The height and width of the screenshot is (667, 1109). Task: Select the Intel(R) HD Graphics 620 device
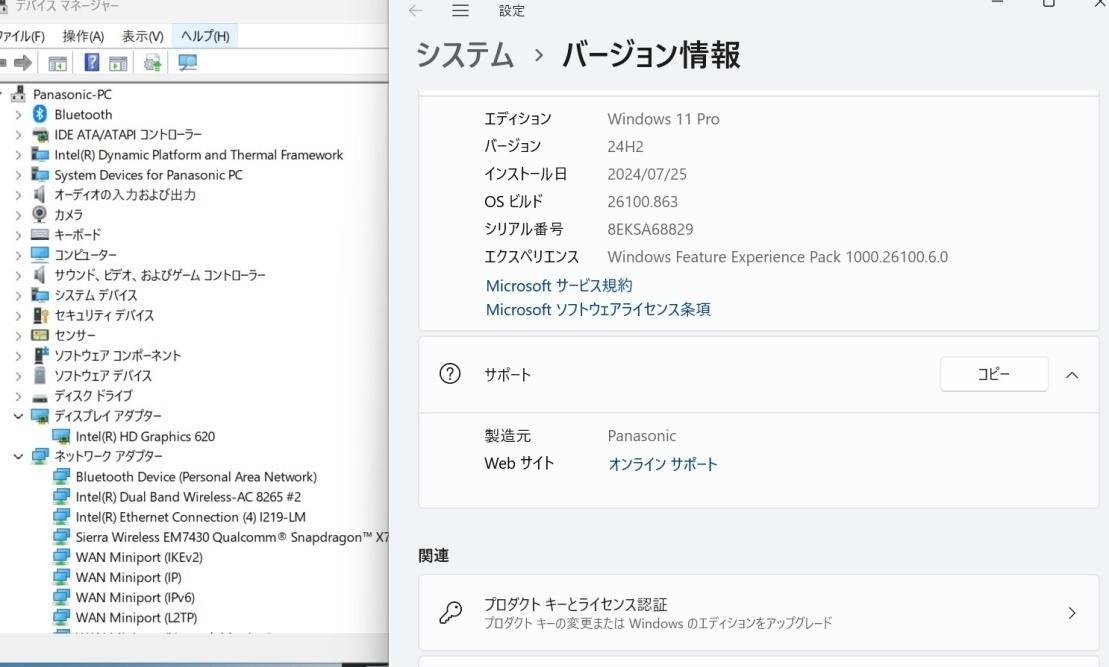pos(144,436)
